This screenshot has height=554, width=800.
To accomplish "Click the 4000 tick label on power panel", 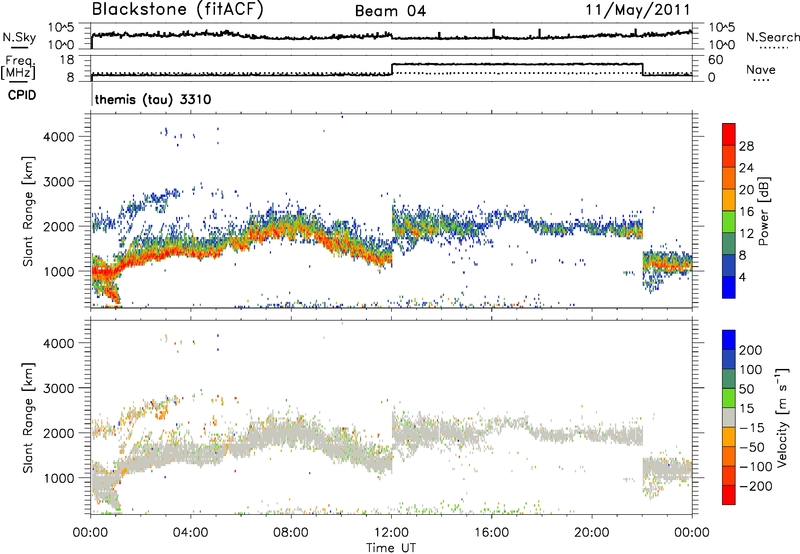I will 59,137.
